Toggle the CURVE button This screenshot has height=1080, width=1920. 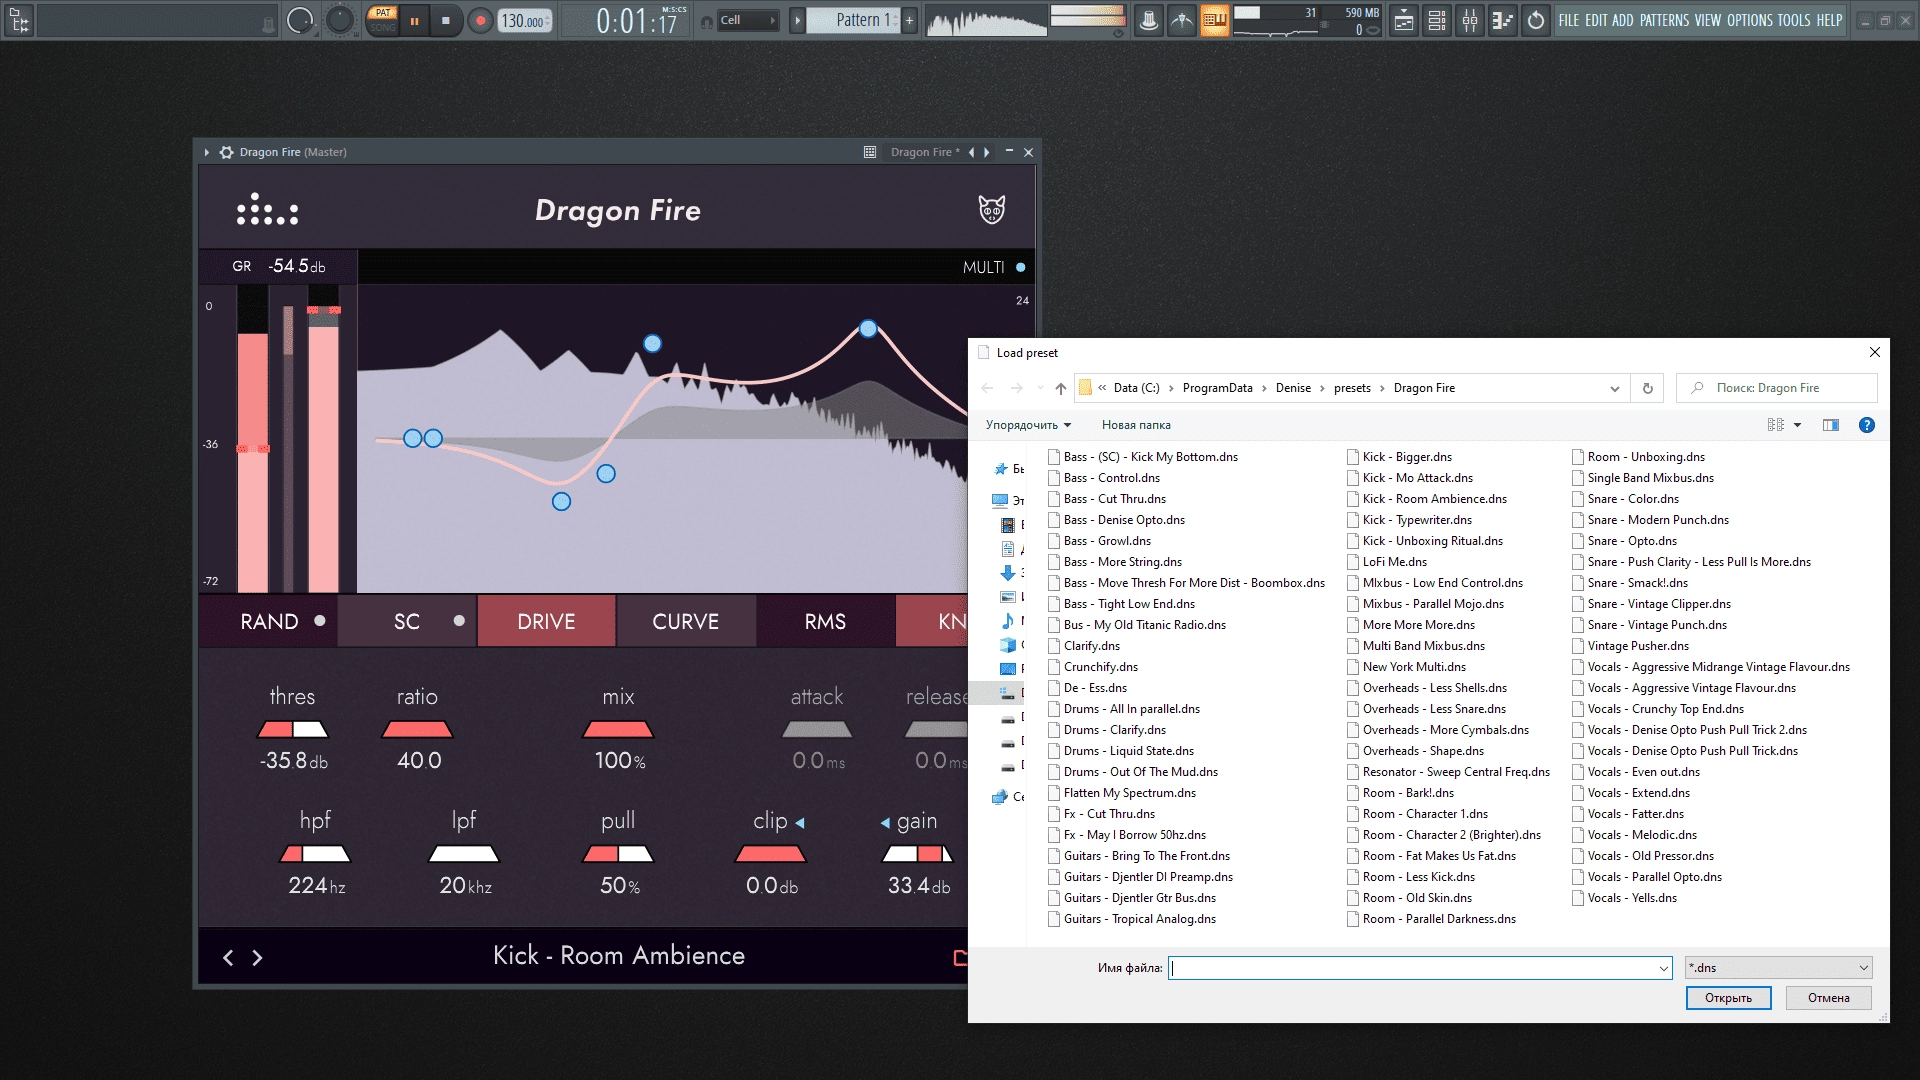(685, 621)
